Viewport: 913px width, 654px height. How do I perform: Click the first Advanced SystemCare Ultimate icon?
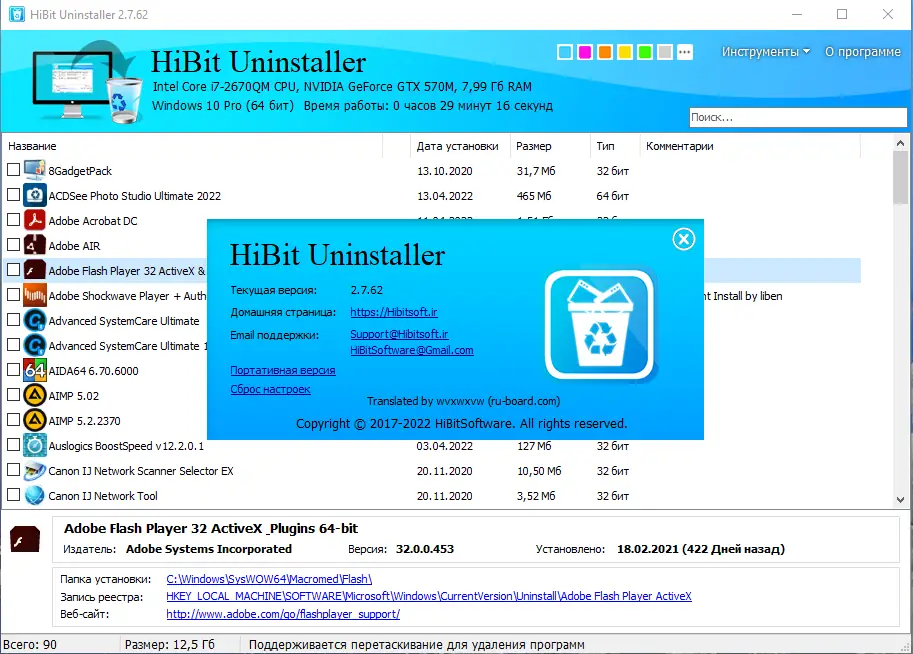pos(35,320)
